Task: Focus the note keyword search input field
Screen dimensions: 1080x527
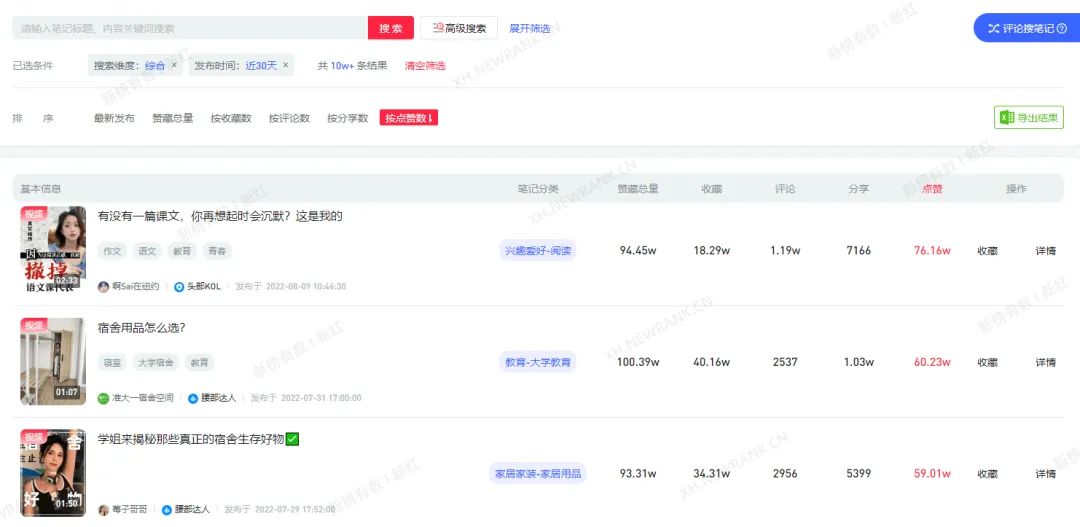Action: click(190, 28)
